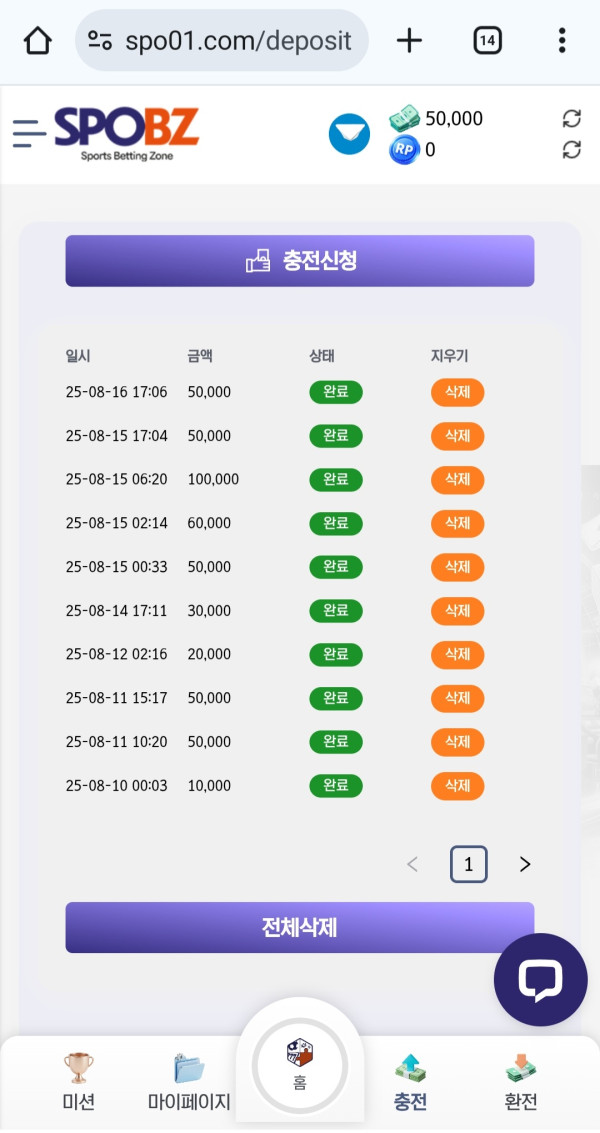This screenshot has width=600, height=1133.
Task: Delete the 25-08-16 17:06 deposit record
Action: (457, 392)
